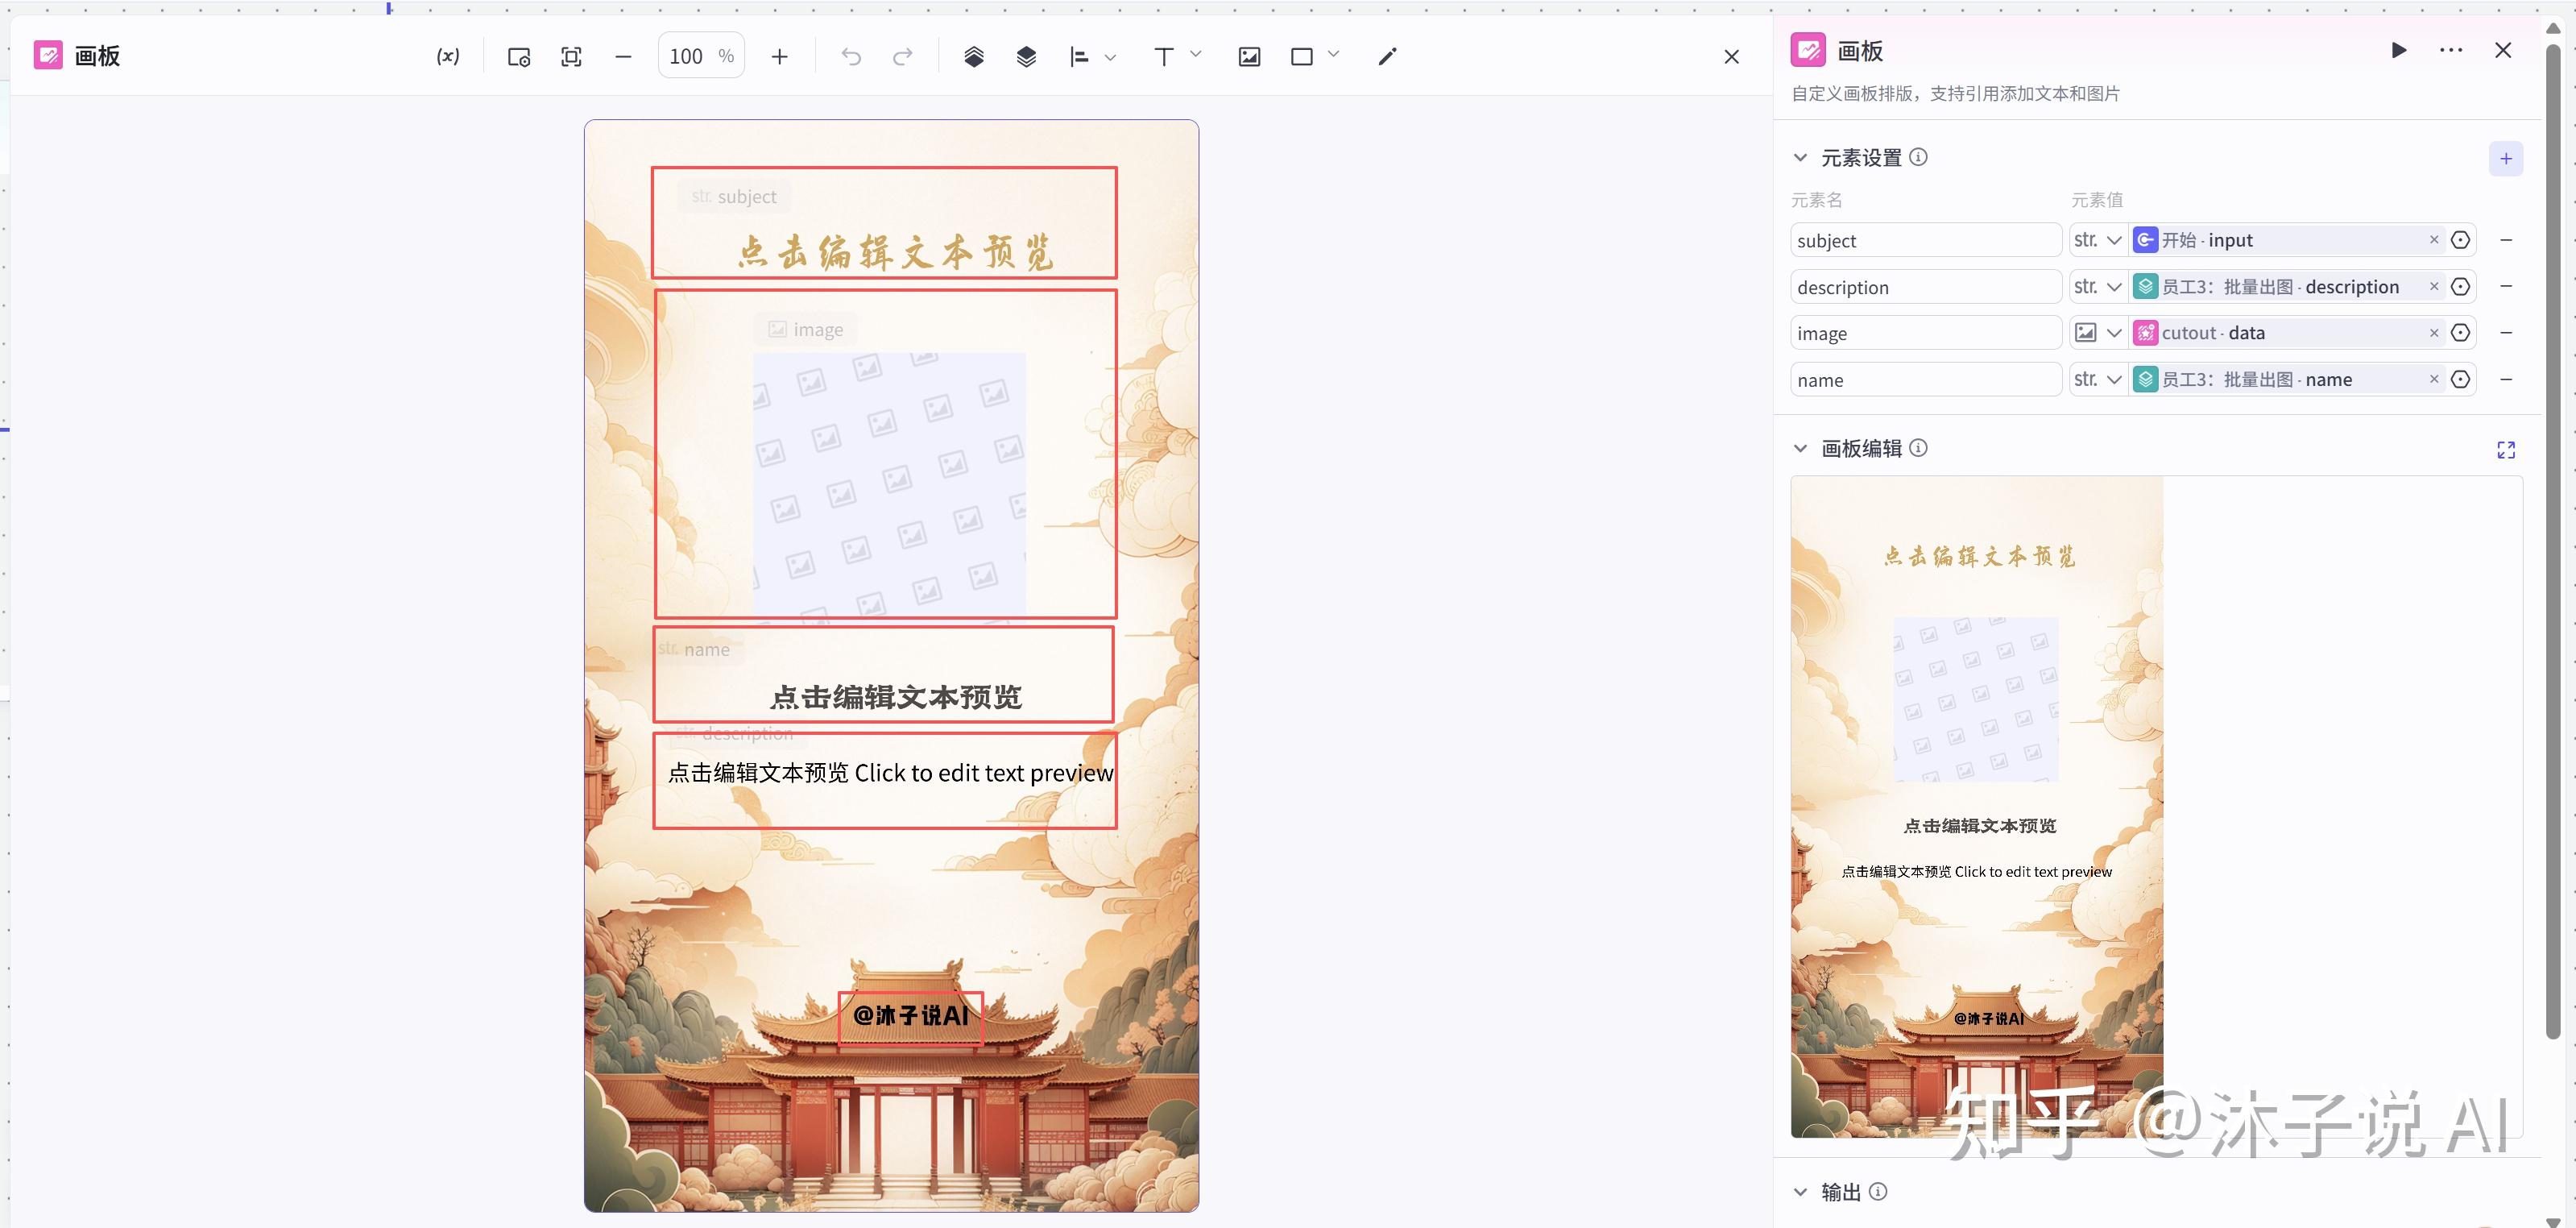2576x1228 pixels.
Task: Collapse the 元素设置 section
Action: pos(1800,158)
